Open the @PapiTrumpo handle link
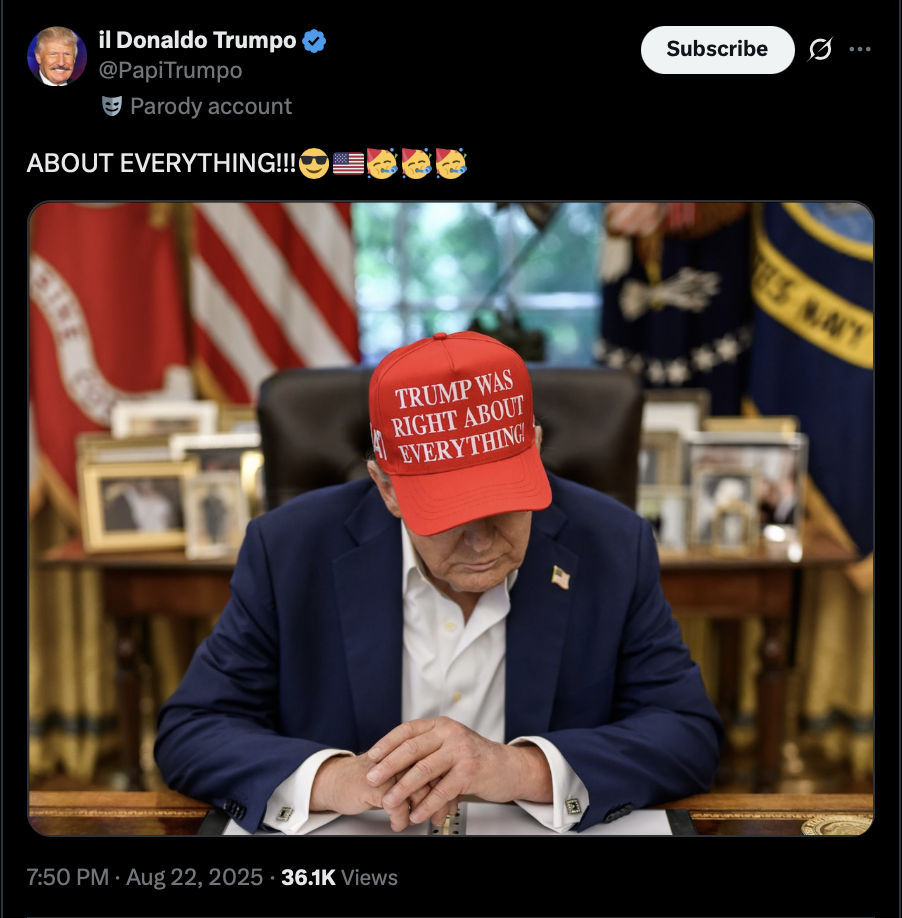Viewport: 902px width, 918px height. 170,70
